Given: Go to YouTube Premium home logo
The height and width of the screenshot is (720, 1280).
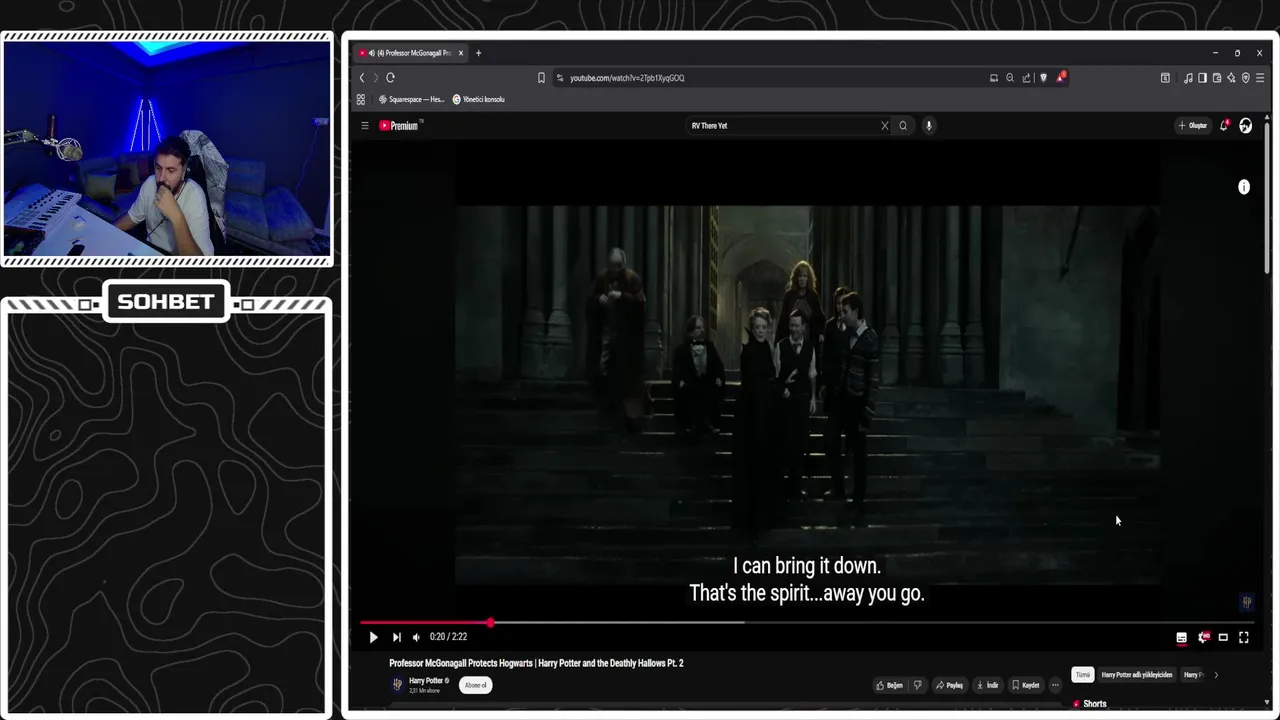Looking at the screenshot, I should (401, 126).
